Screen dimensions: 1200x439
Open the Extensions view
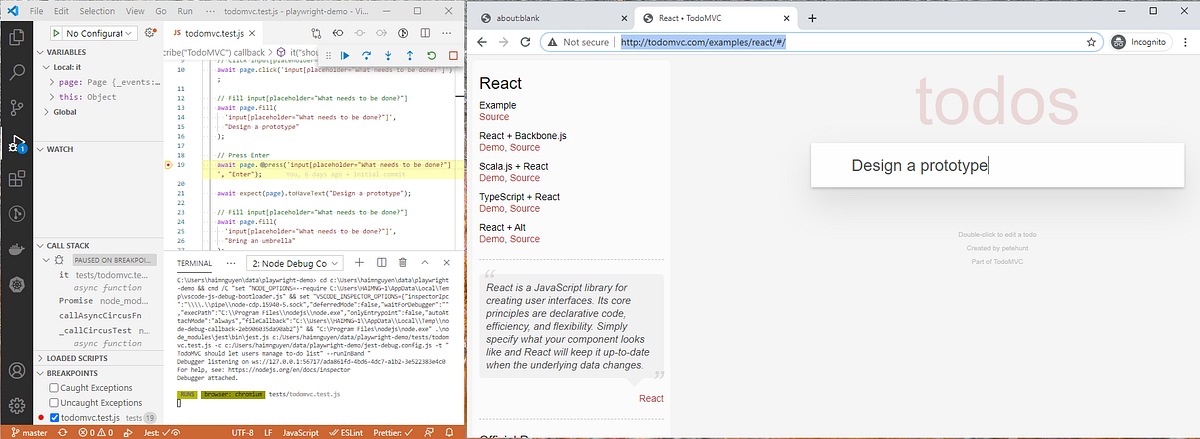[16, 179]
